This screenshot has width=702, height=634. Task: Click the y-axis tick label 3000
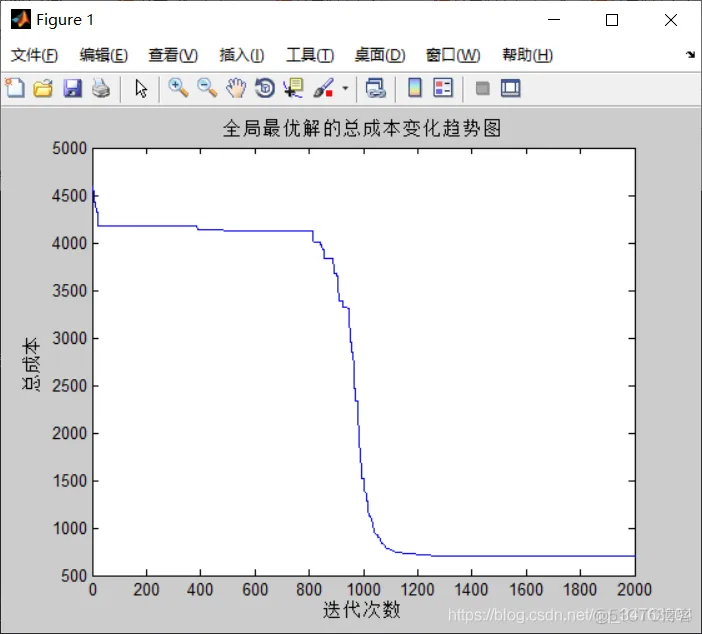(x=69, y=338)
